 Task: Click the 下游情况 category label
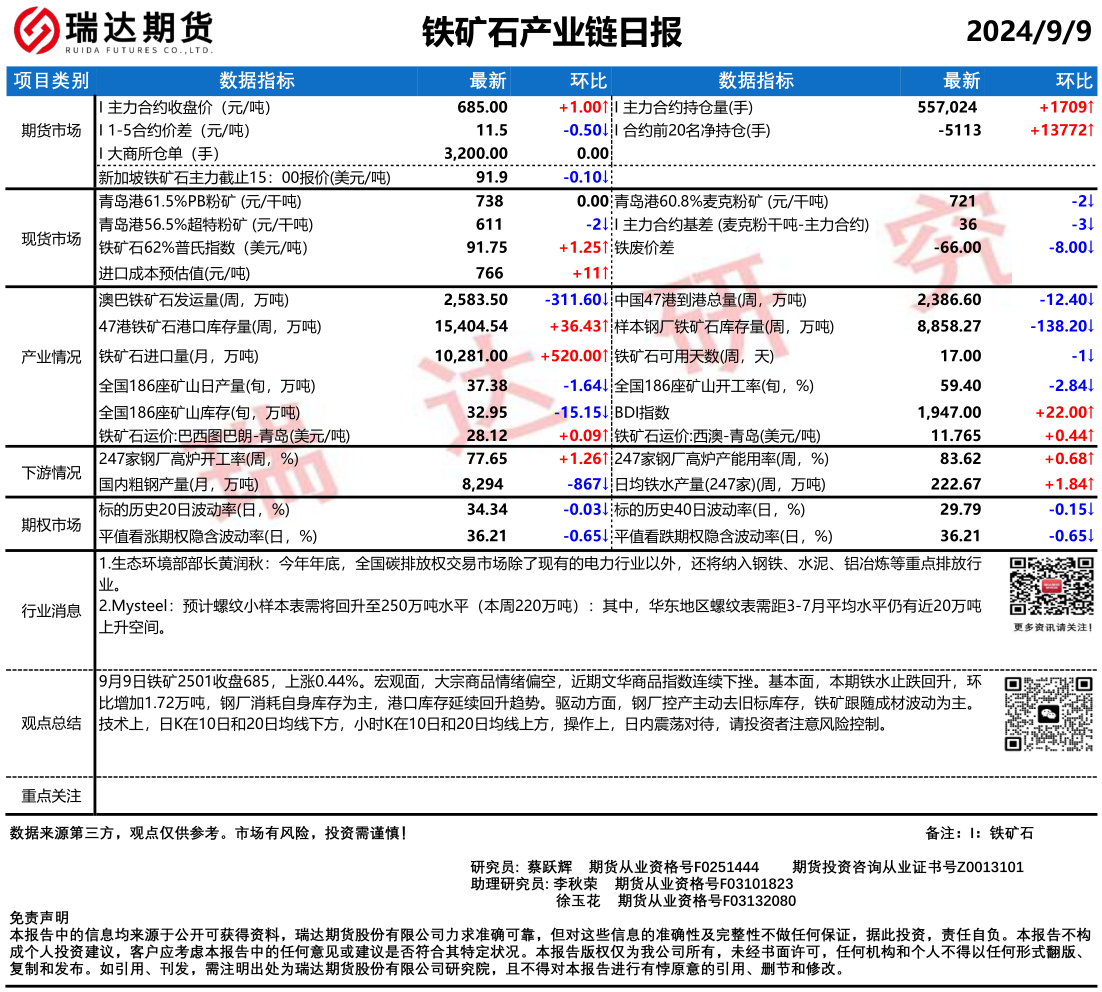pos(51,473)
